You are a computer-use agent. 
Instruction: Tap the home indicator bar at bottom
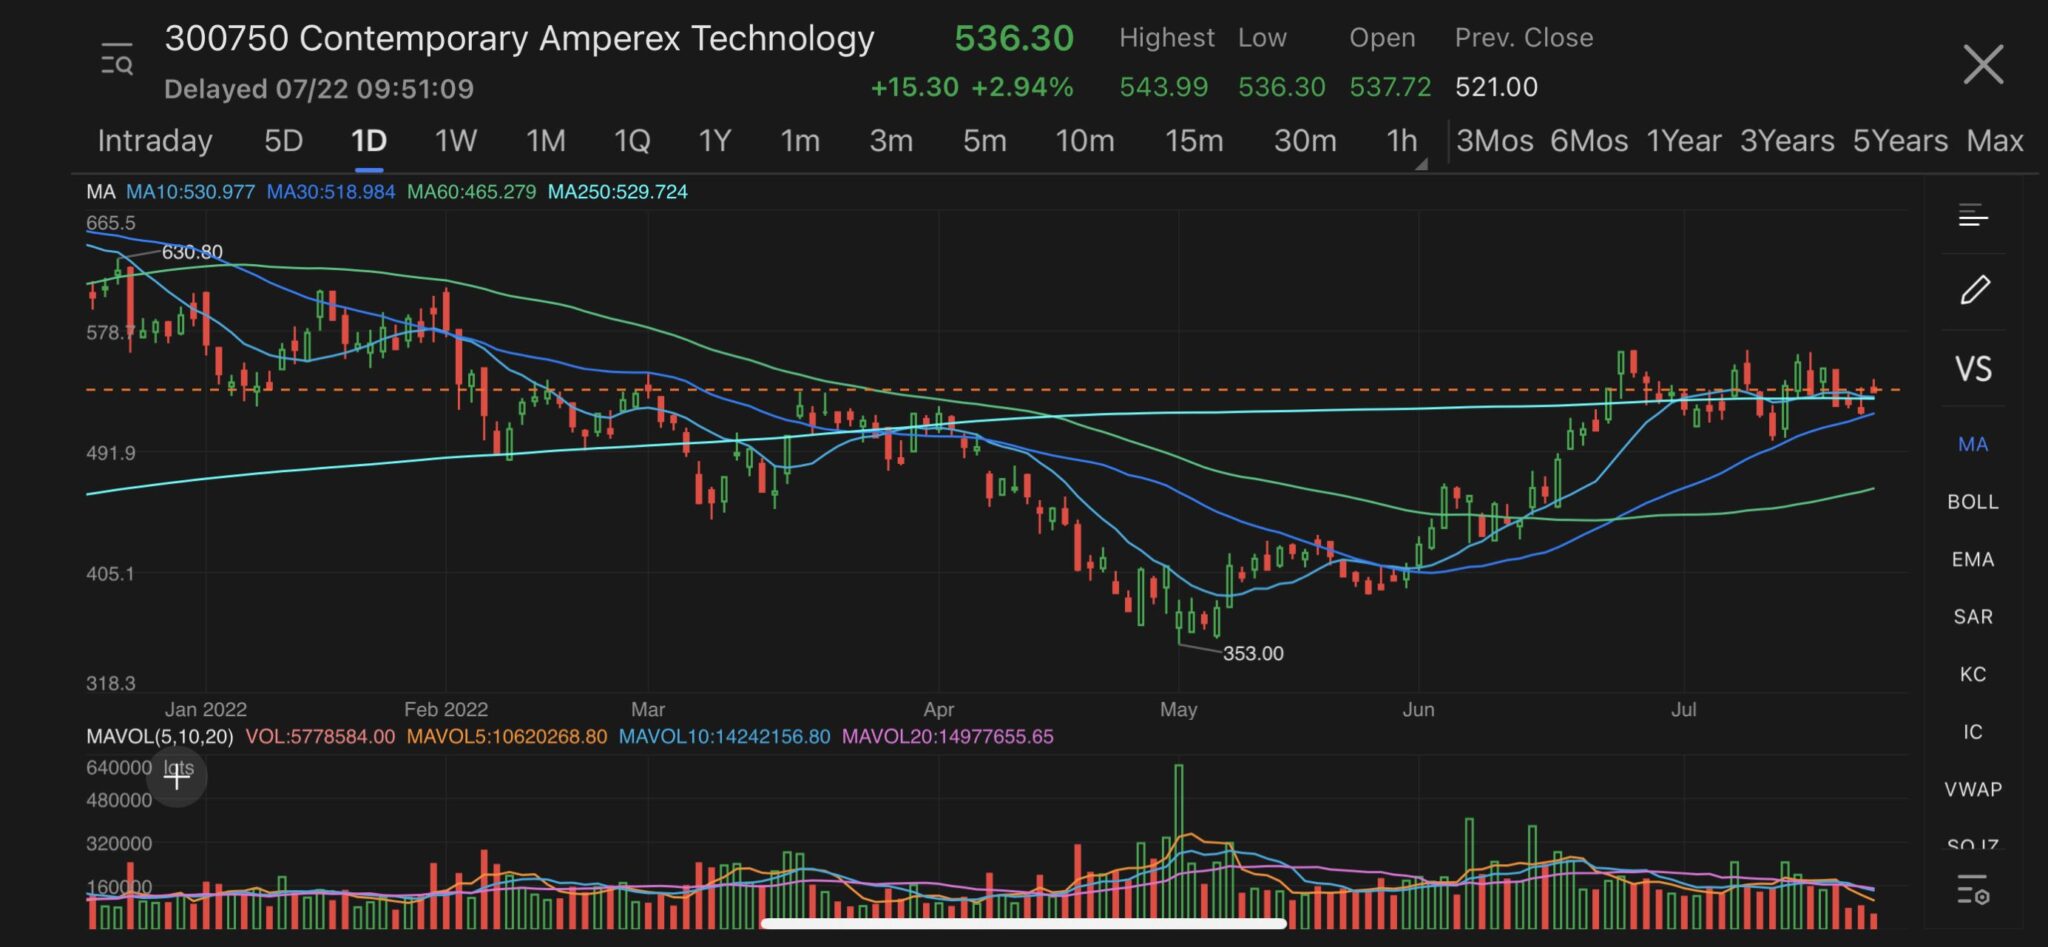1023,923
